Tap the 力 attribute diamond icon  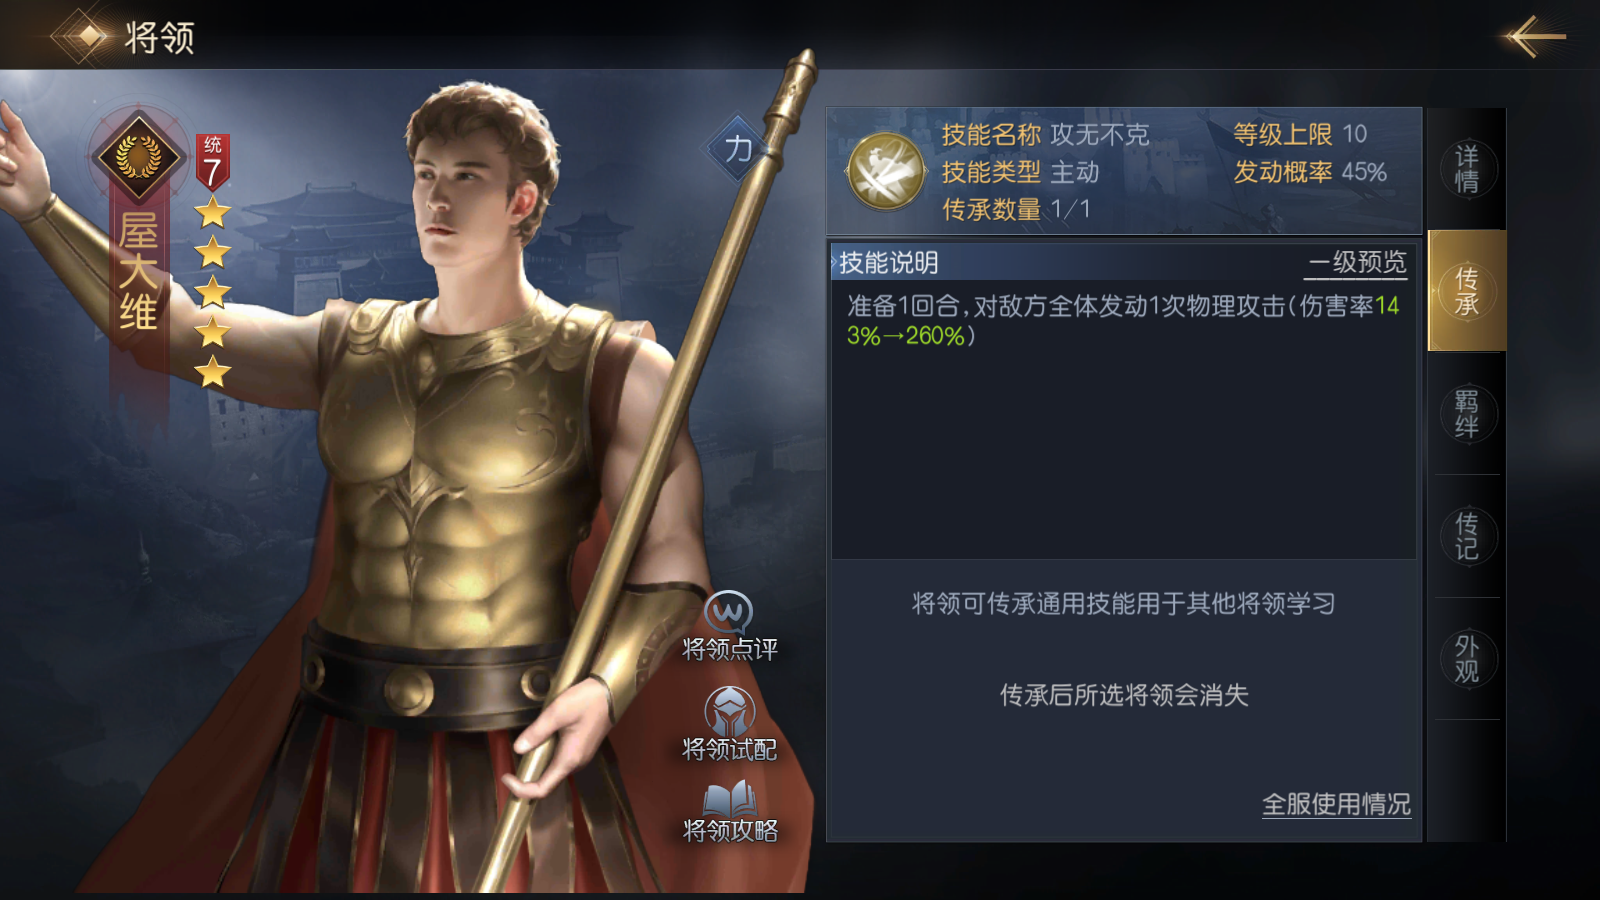(738, 149)
